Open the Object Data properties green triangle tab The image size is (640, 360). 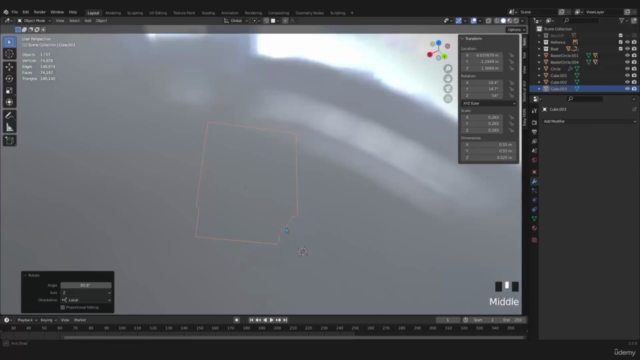point(534,219)
